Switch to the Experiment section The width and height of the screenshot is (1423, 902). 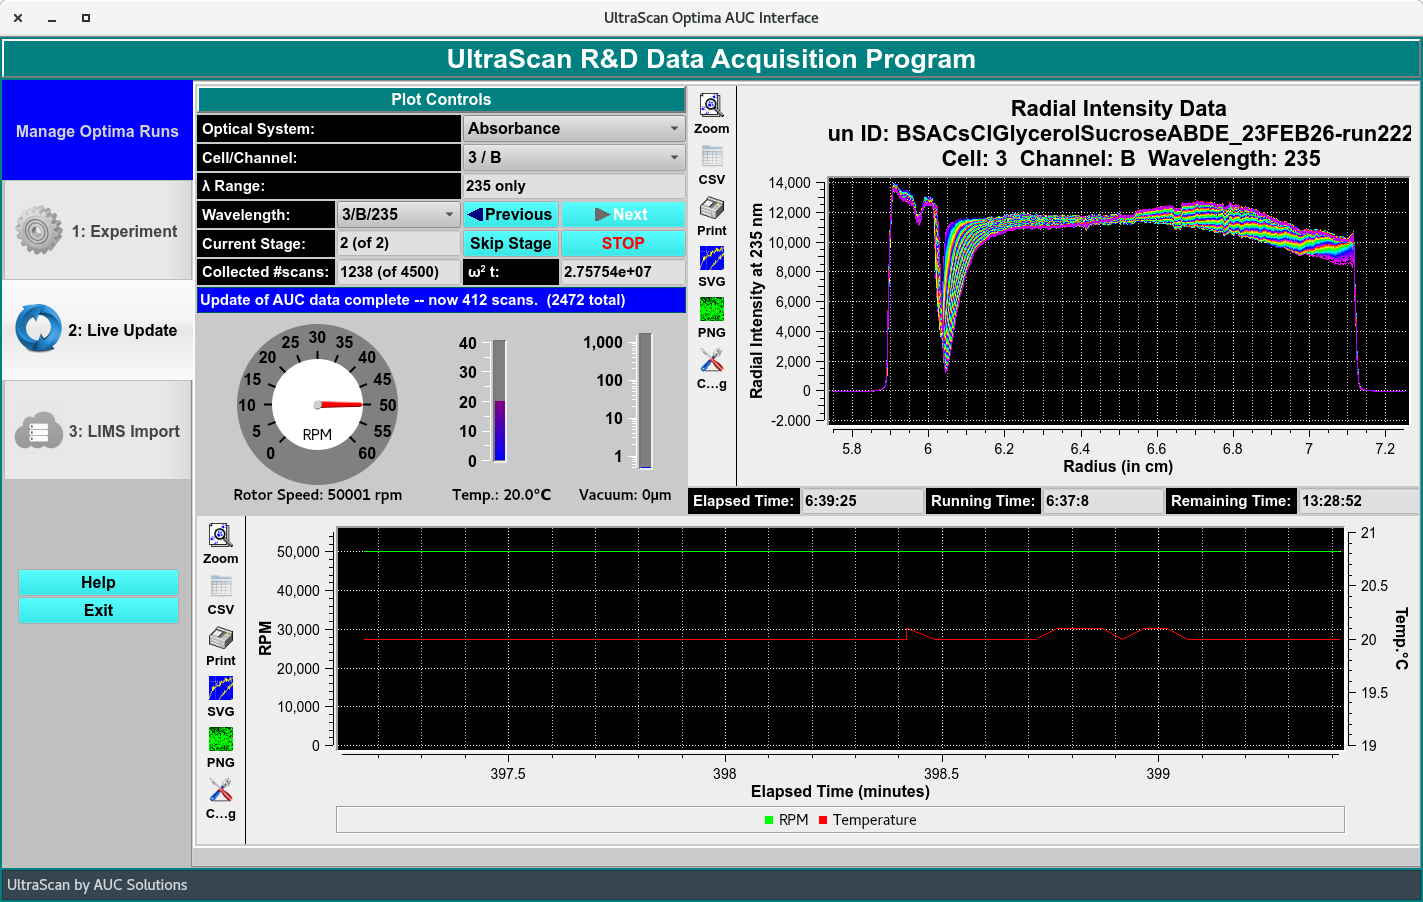coord(96,231)
